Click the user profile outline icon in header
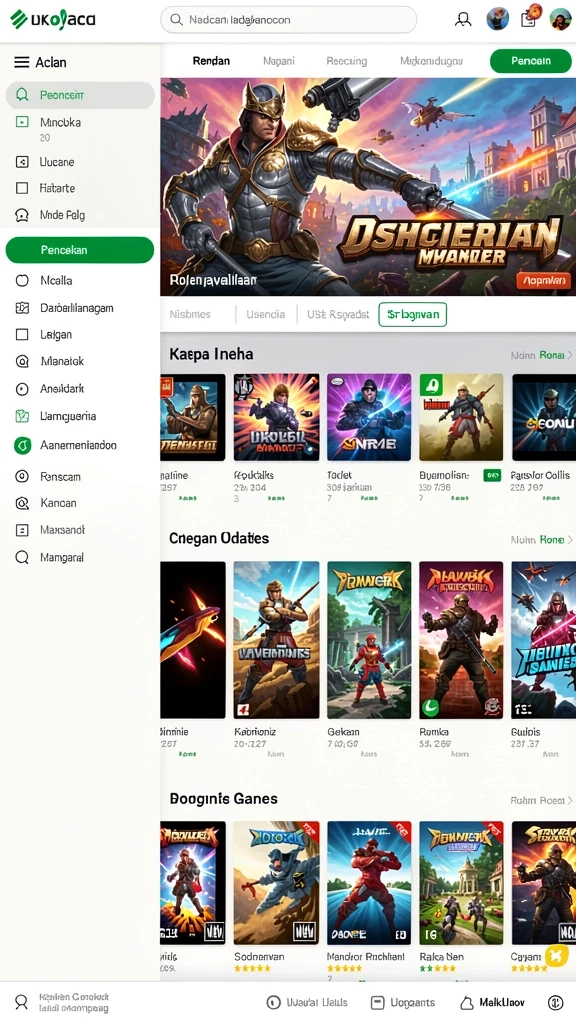The image size is (576, 1024). point(463,20)
